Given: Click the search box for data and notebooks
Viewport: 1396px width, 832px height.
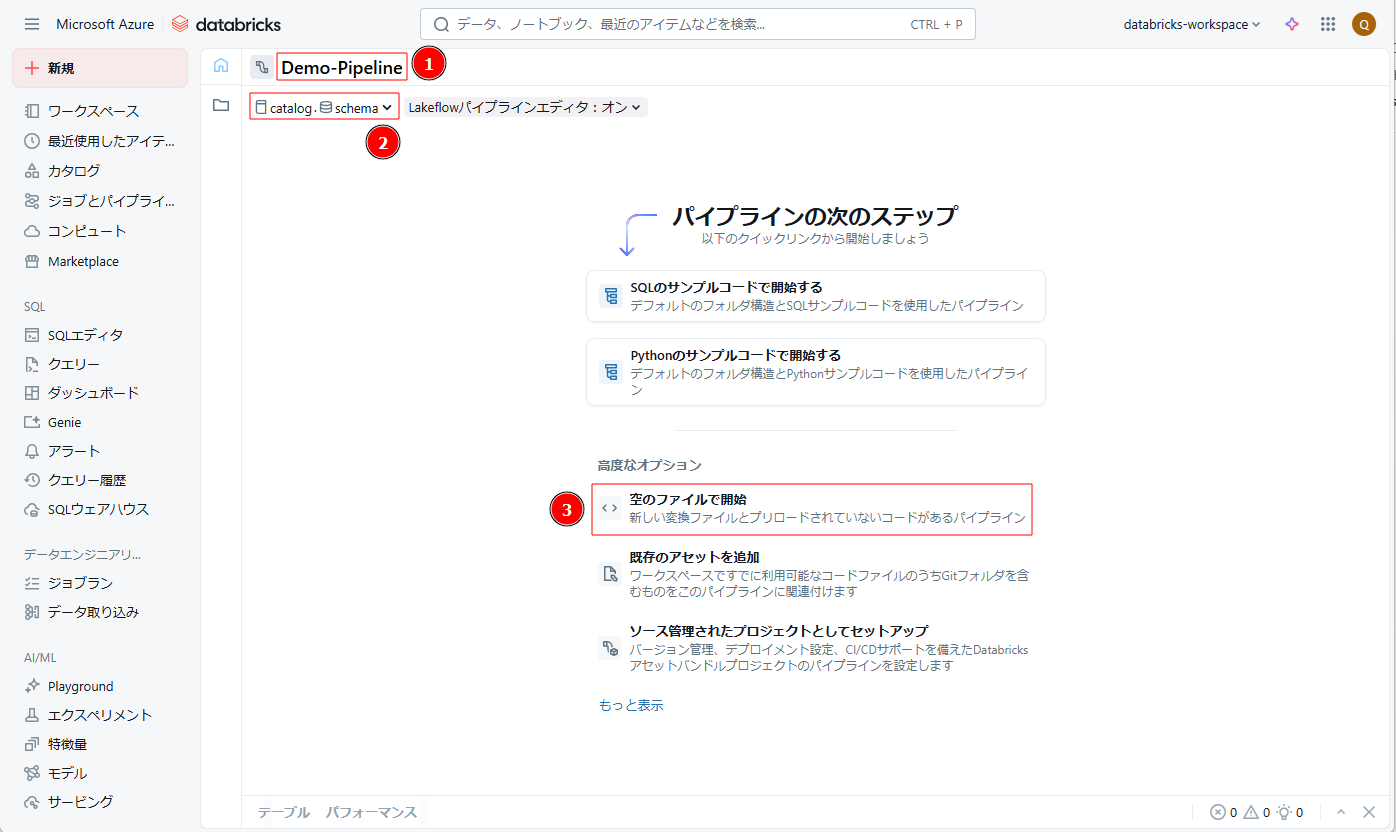Looking at the screenshot, I should [x=698, y=24].
